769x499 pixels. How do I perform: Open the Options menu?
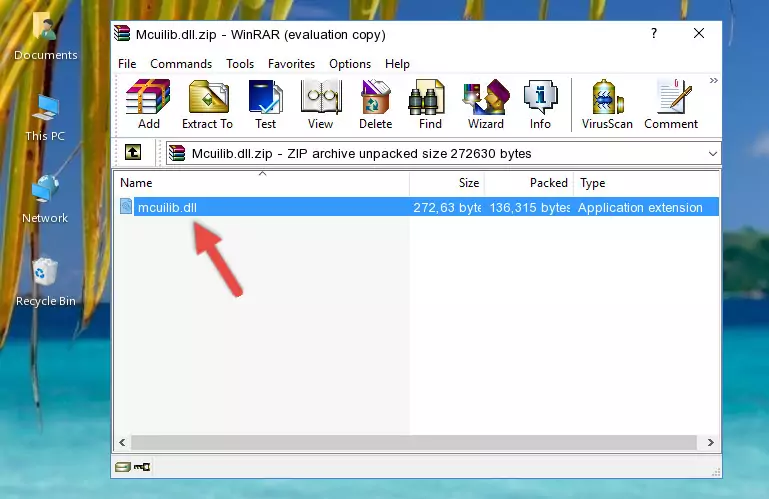(350, 64)
